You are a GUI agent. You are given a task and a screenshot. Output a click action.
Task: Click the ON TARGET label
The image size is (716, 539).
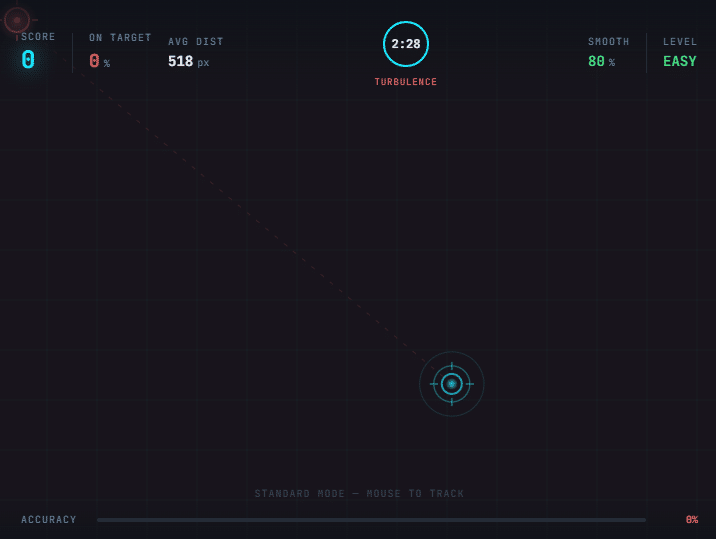pos(120,38)
